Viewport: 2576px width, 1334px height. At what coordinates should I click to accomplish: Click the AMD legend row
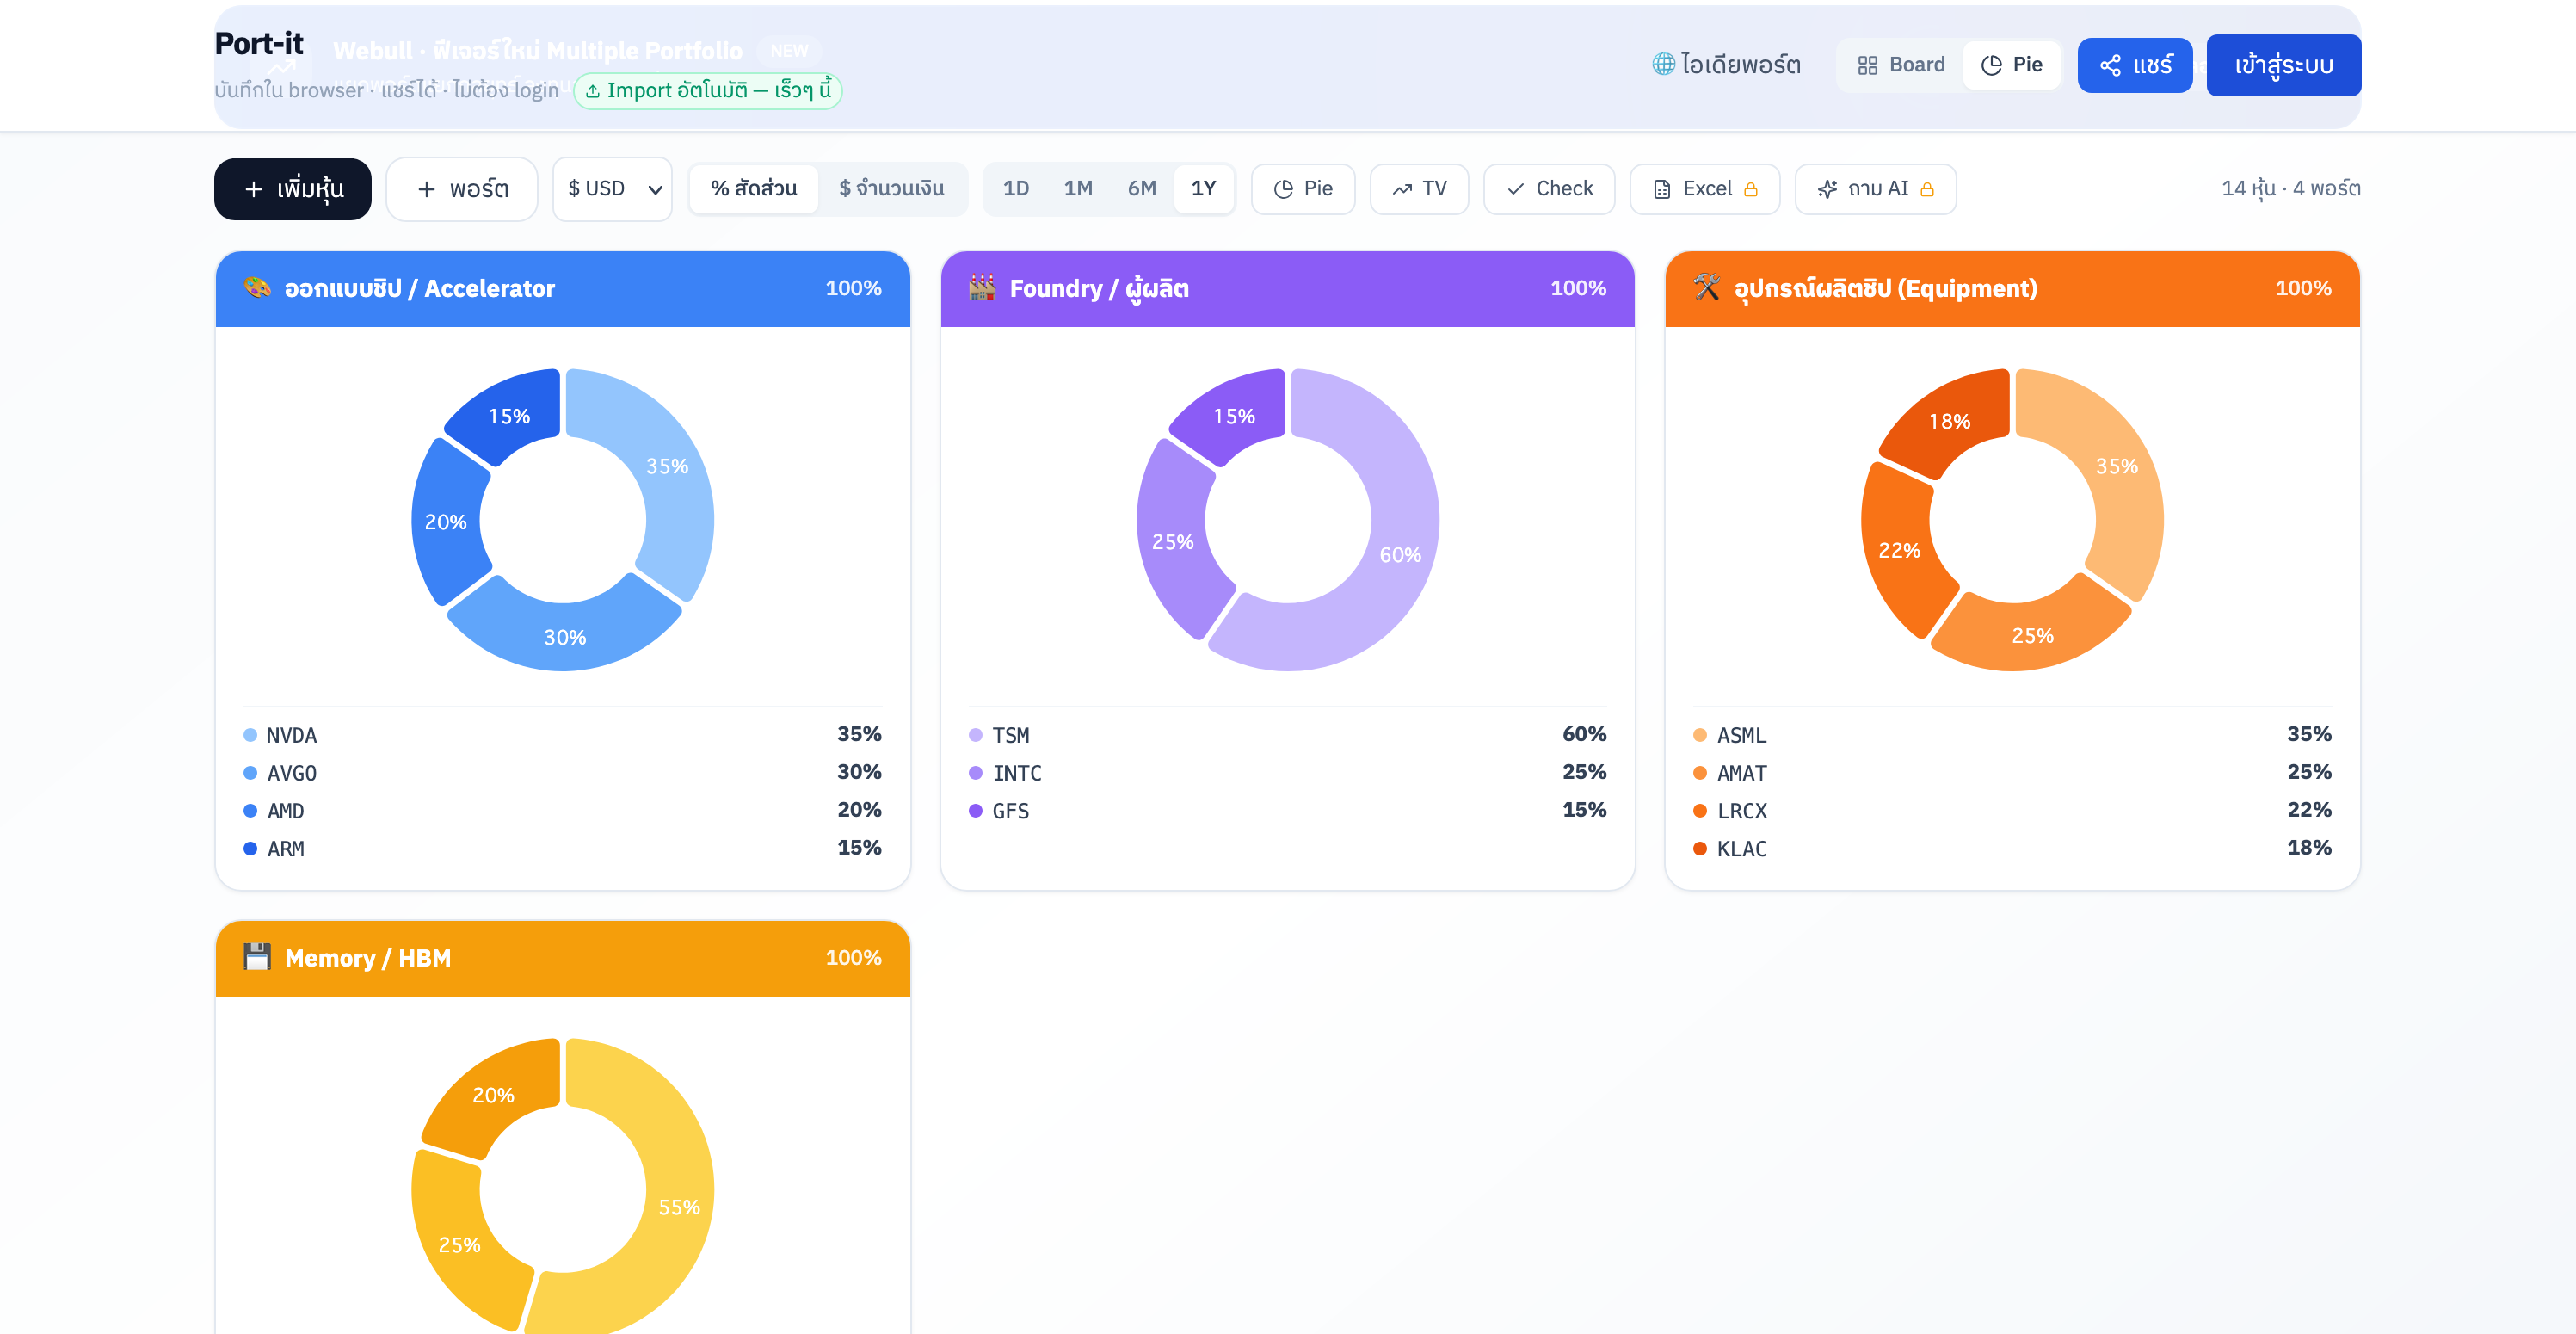[563, 811]
